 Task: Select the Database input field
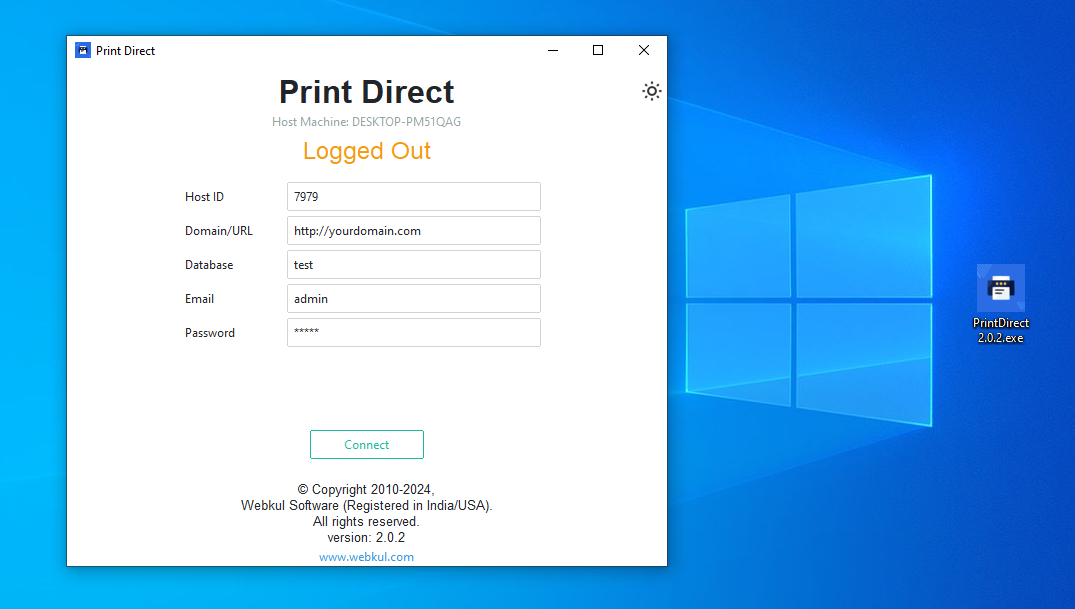click(413, 265)
